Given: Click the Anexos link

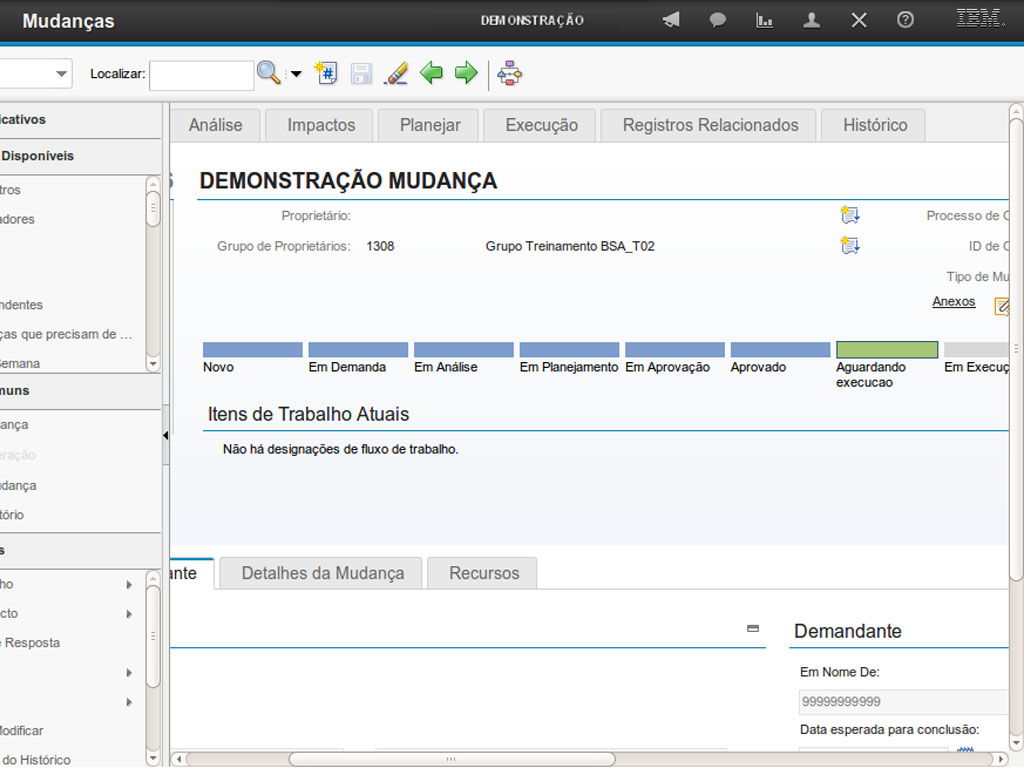Looking at the screenshot, I should pos(953,301).
